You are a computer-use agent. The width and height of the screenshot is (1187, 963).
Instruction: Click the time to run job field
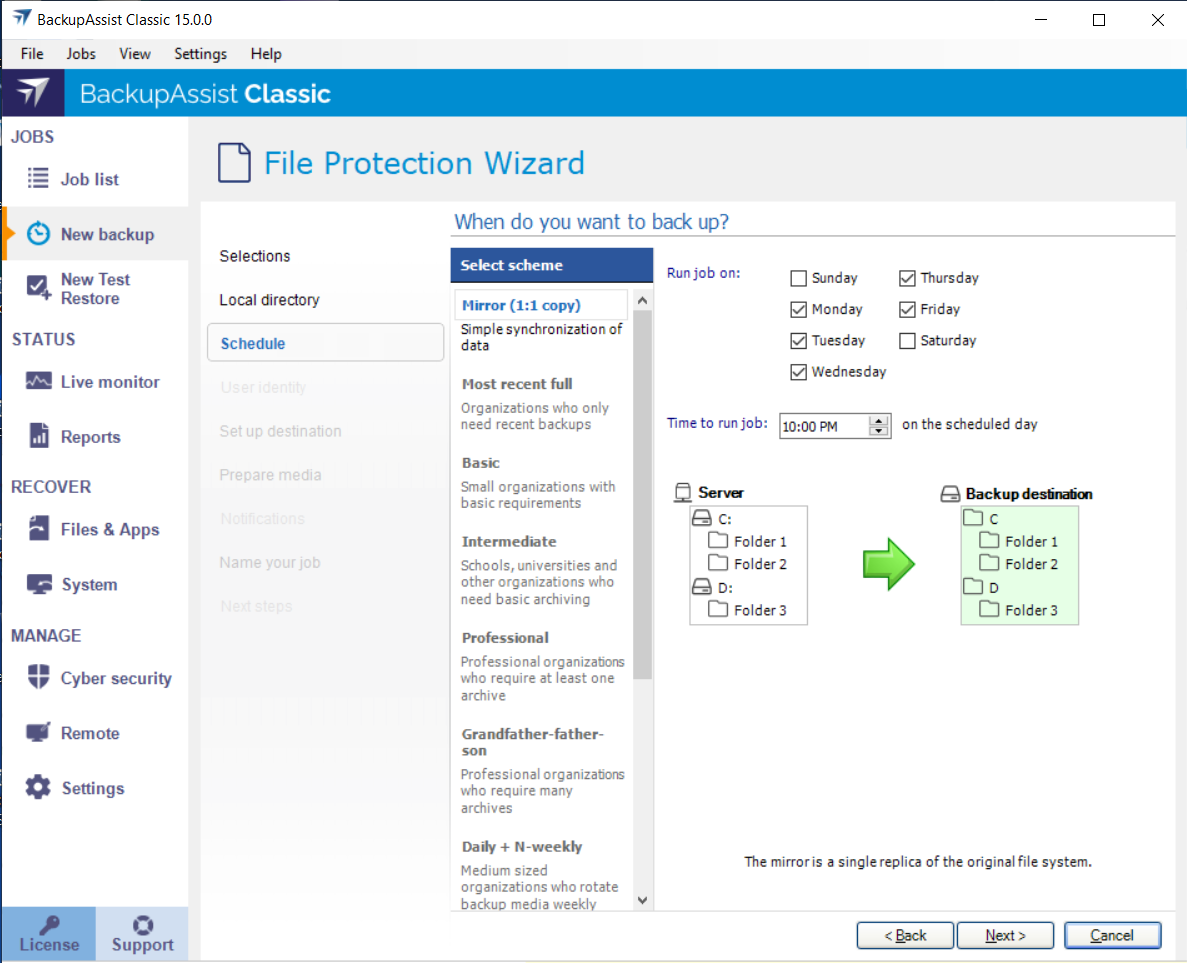pyautogui.click(x=823, y=426)
